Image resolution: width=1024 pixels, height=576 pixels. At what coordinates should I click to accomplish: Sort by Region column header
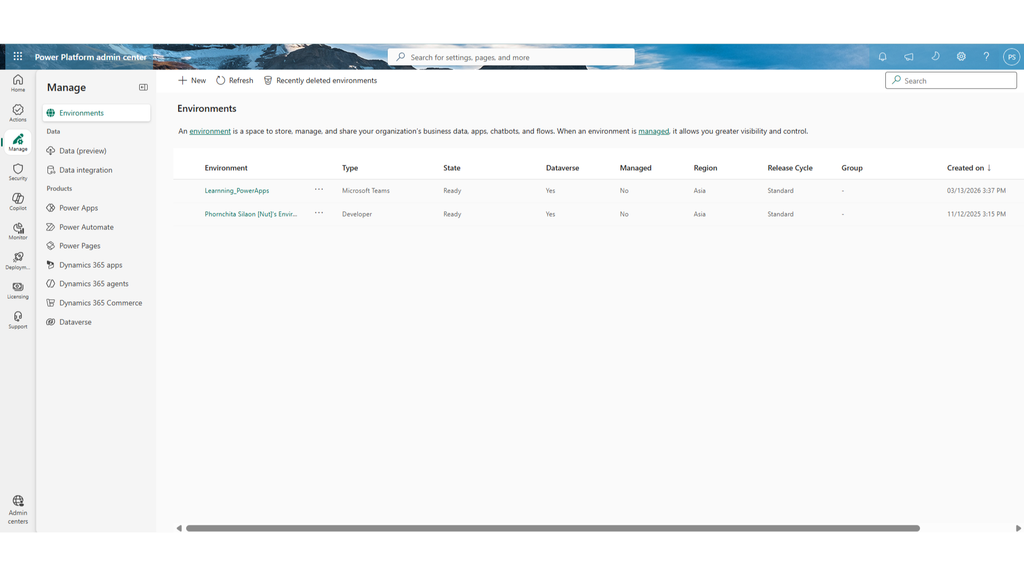[x=705, y=168]
